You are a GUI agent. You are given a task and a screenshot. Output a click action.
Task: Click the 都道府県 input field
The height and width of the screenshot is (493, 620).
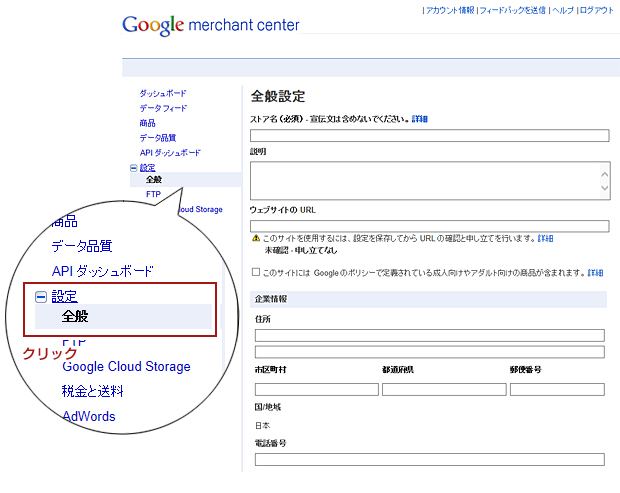(x=444, y=389)
